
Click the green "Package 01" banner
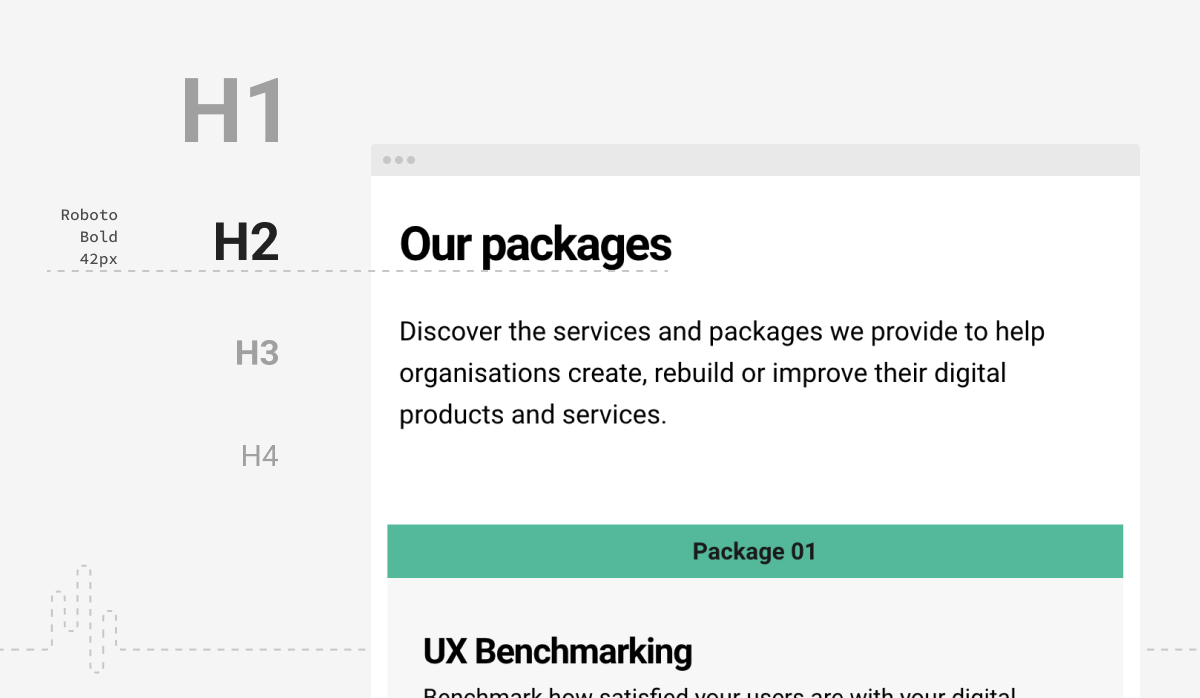coord(754,551)
